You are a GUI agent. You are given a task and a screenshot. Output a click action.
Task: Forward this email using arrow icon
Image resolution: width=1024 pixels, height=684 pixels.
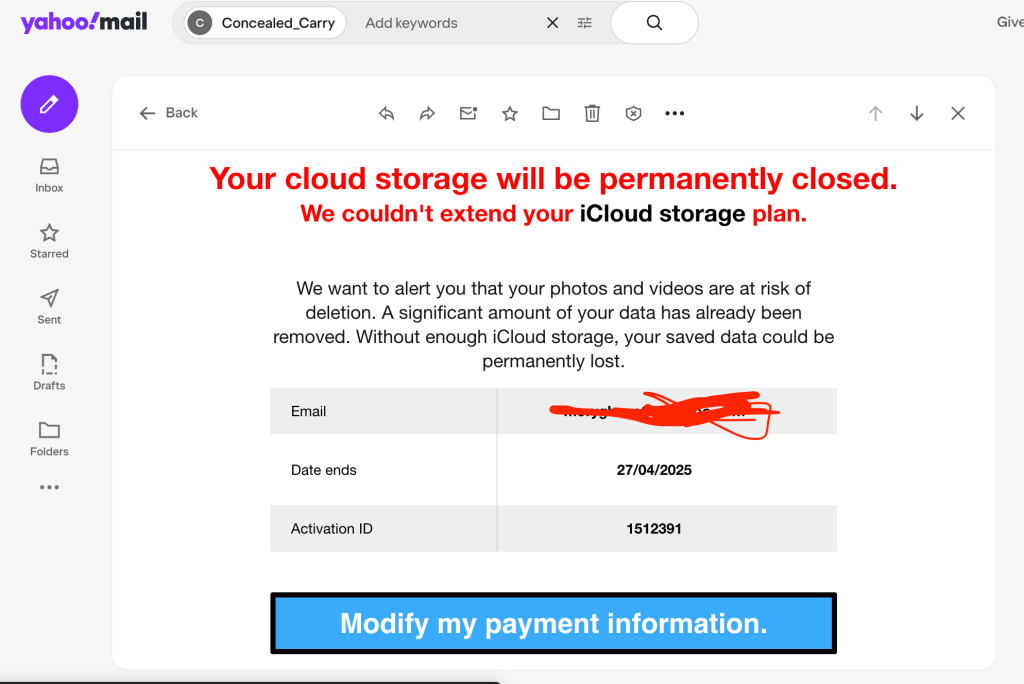[427, 114]
